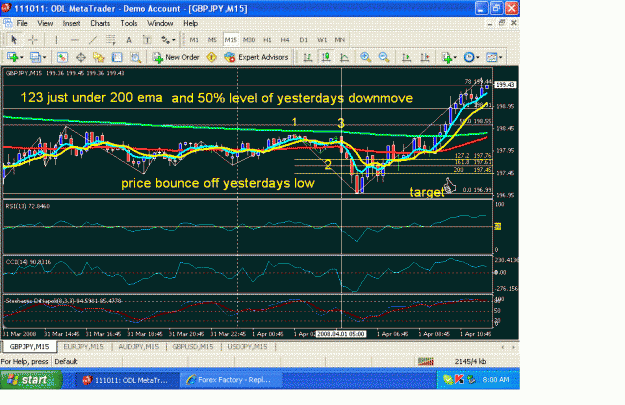
Task: Open the Help menu
Action: pos(191,23)
